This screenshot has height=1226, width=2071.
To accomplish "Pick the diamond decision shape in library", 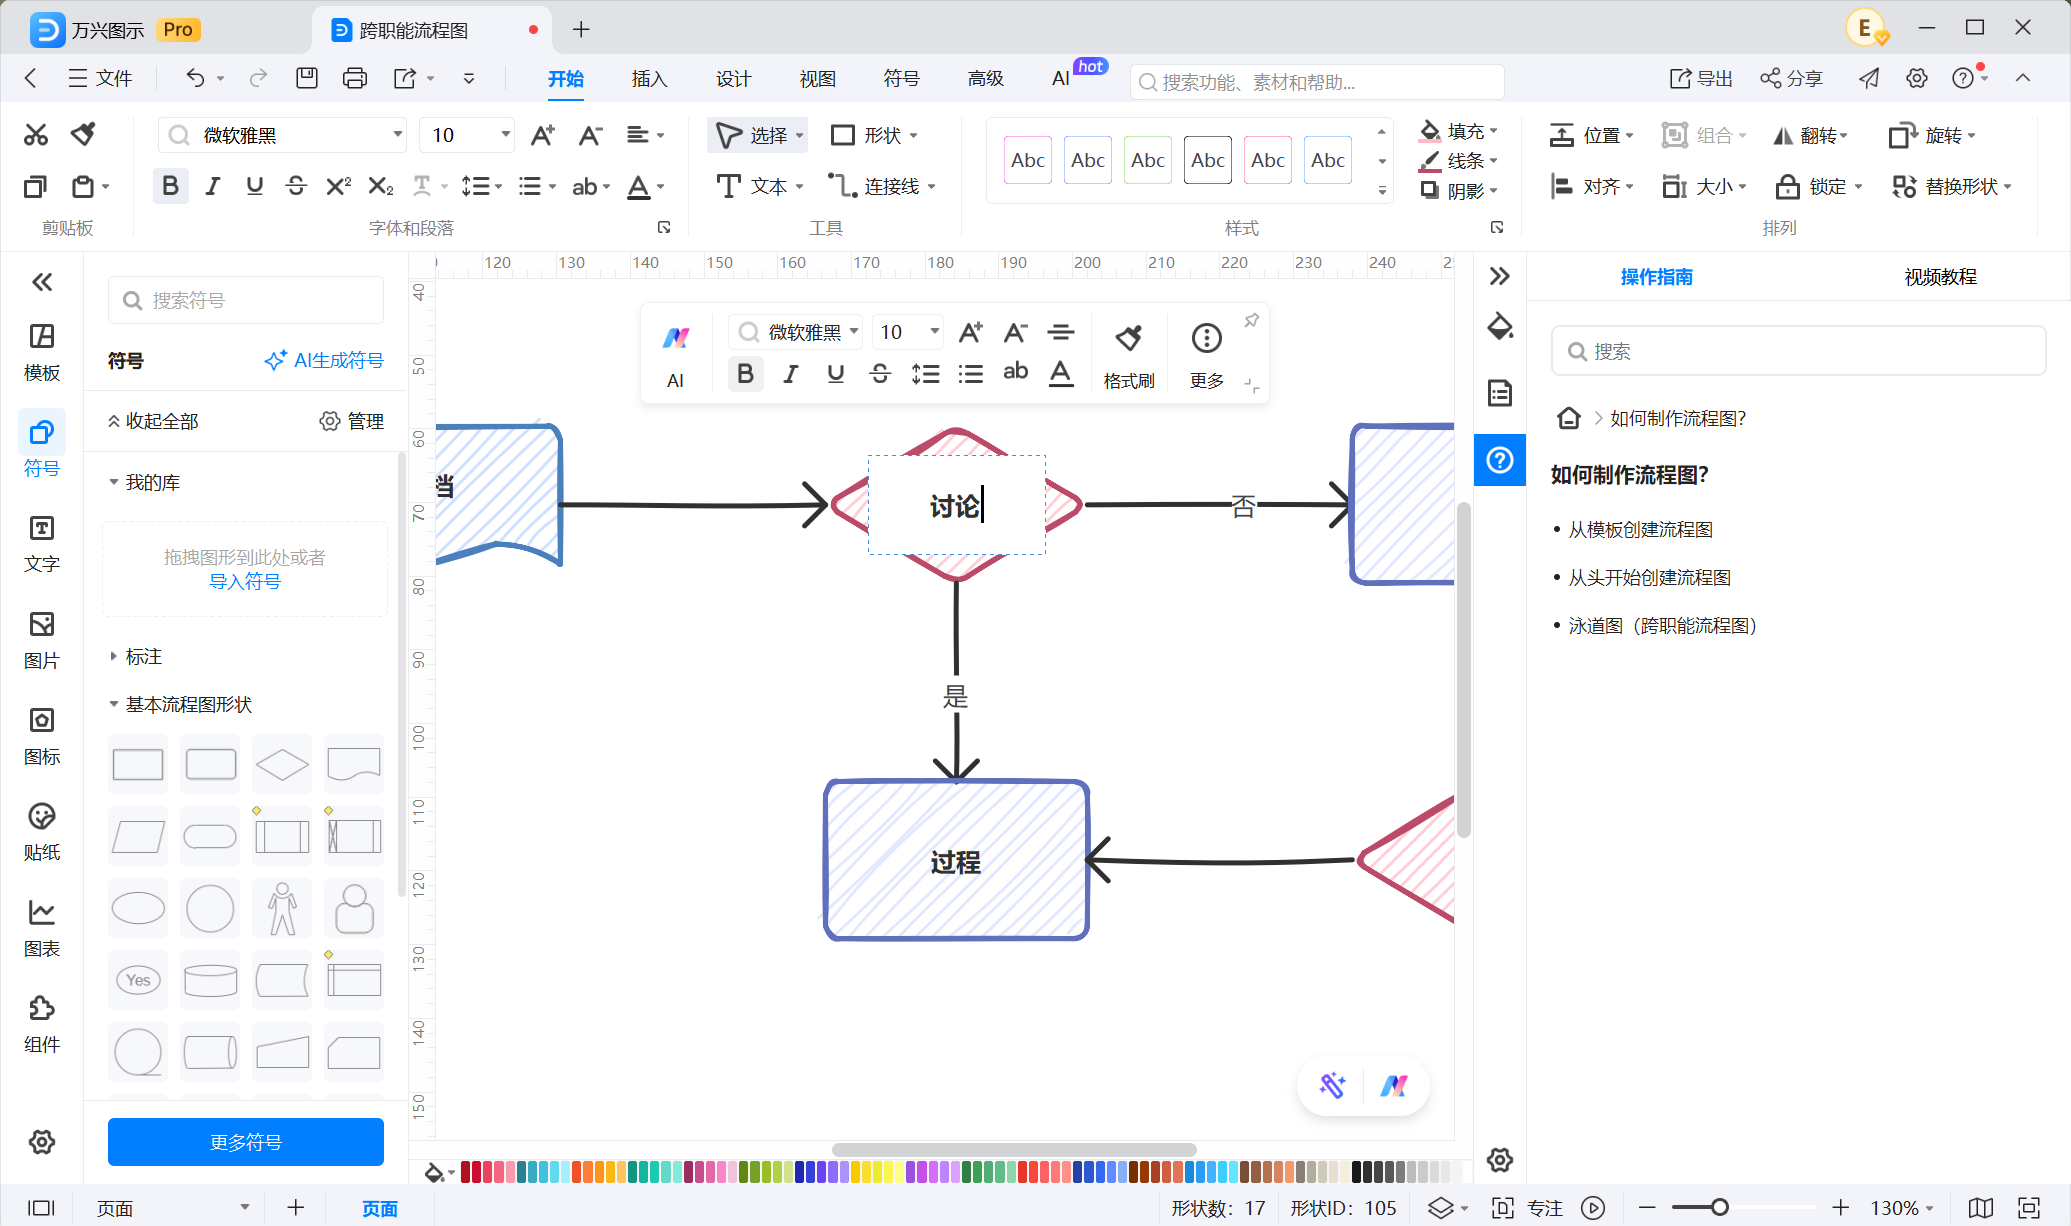I will pyautogui.click(x=282, y=765).
